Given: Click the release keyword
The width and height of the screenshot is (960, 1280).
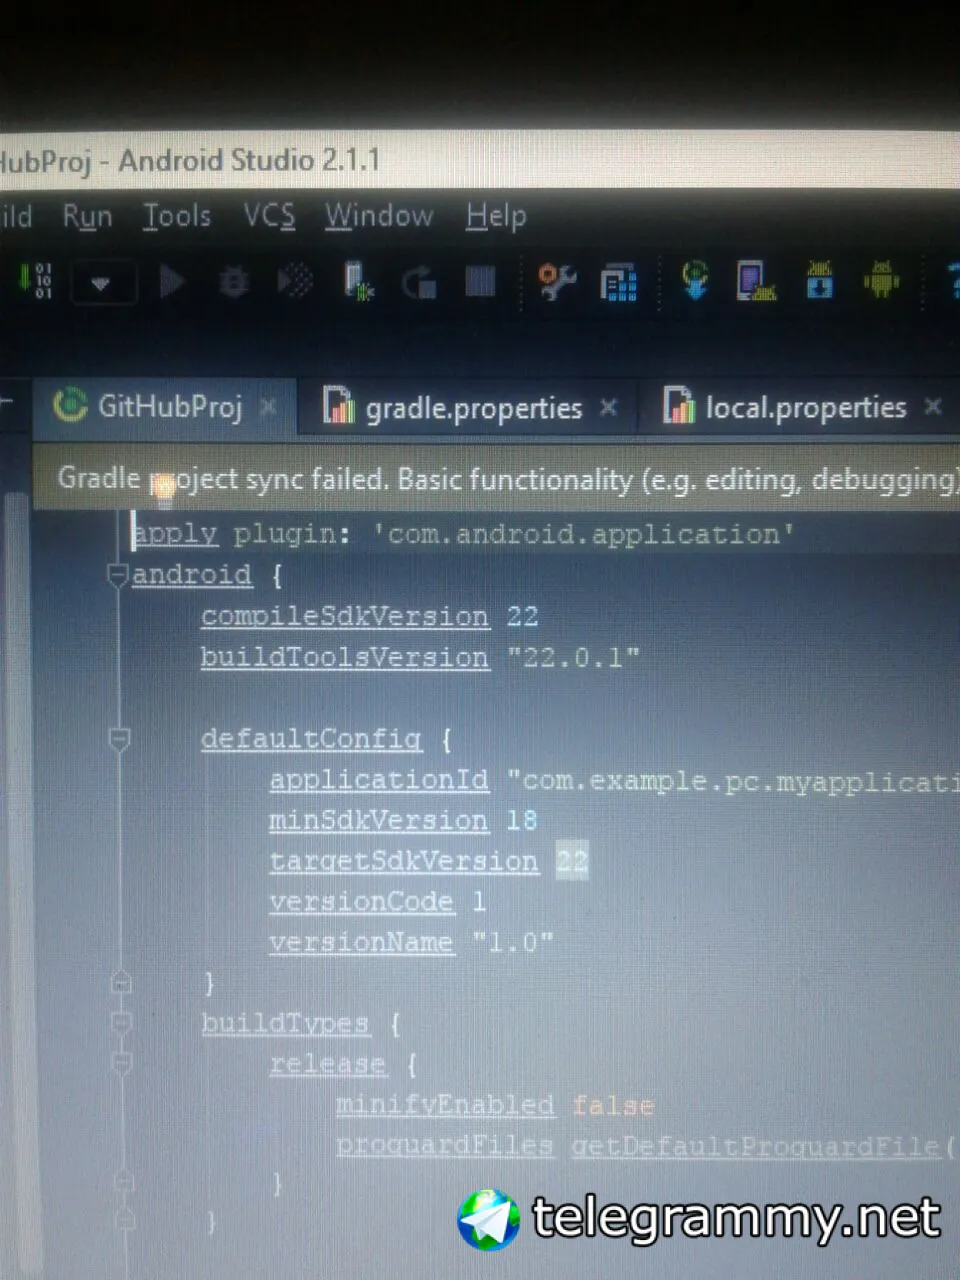Looking at the screenshot, I should point(328,1064).
